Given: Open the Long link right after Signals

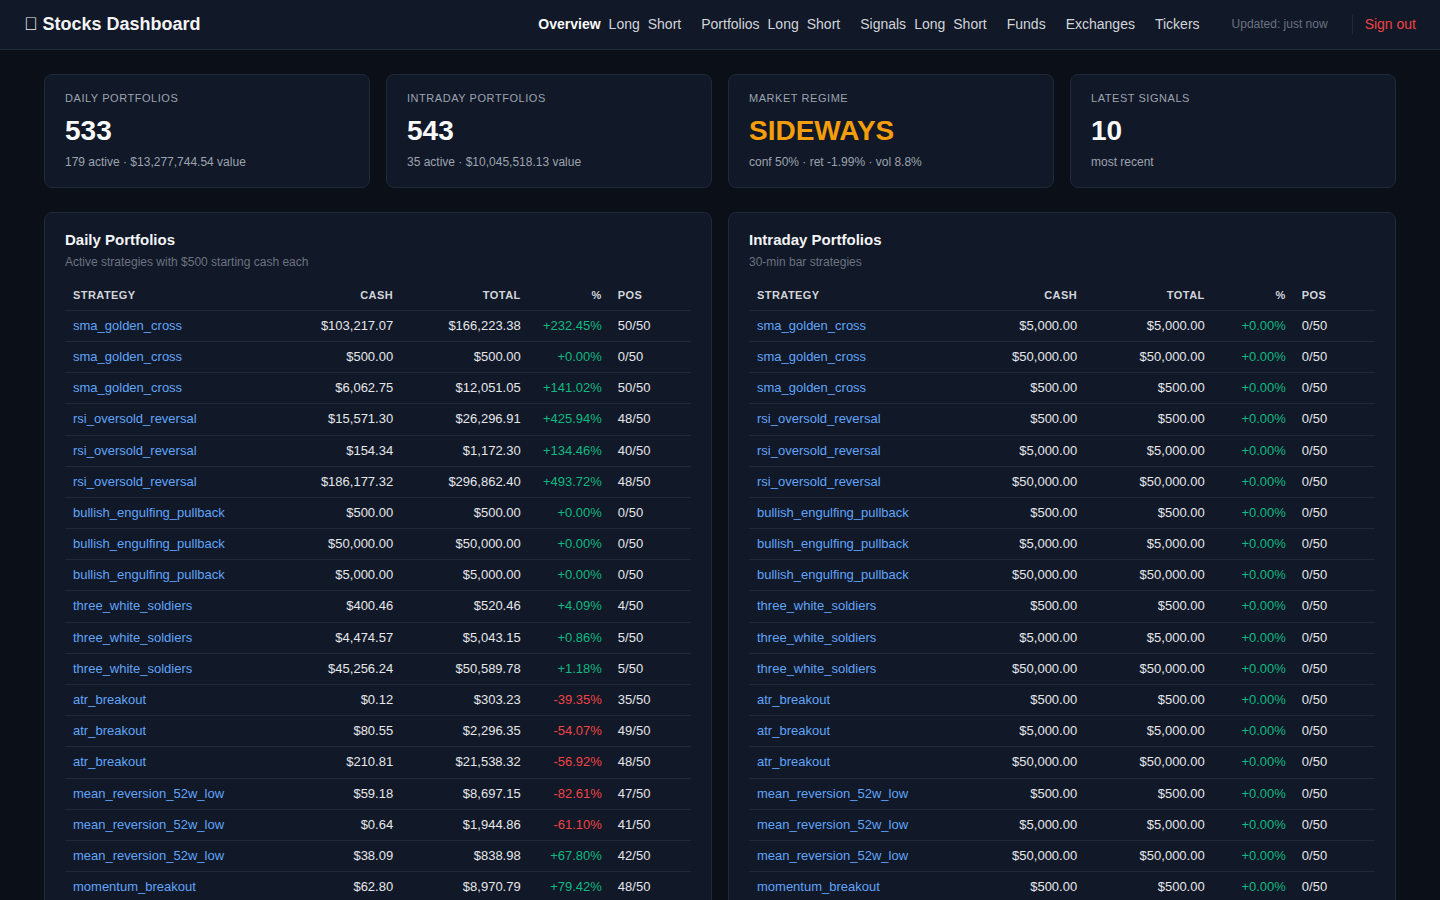Looking at the screenshot, I should coord(929,24).
